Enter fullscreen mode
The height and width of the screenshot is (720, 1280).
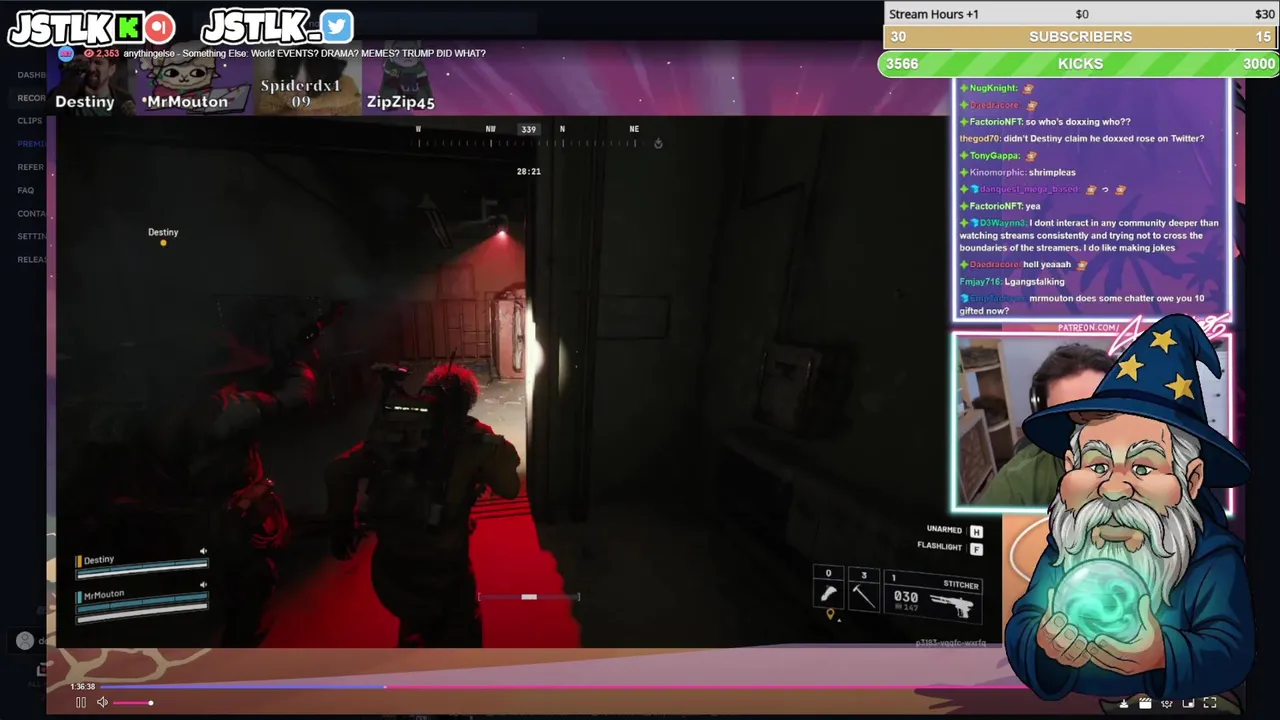[x=1209, y=703]
